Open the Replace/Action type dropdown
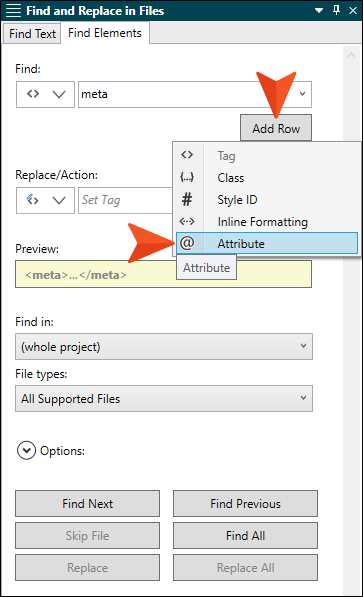This screenshot has width=363, height=597. point(45,200)
